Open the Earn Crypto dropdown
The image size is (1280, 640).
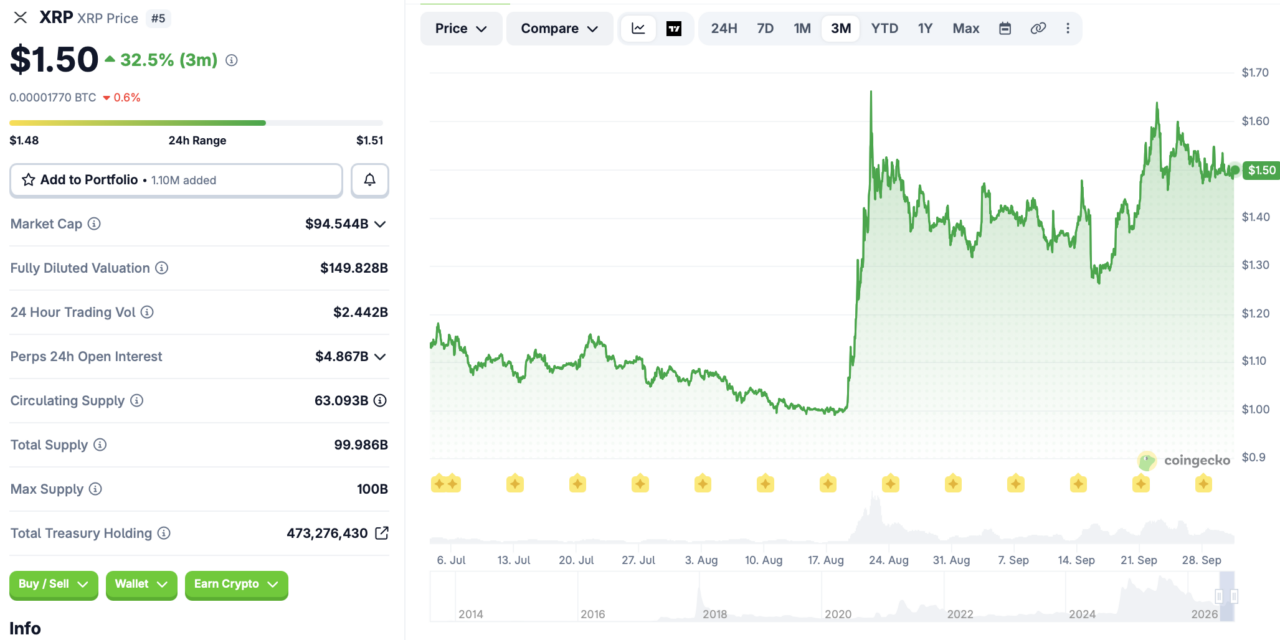(236, 584)
